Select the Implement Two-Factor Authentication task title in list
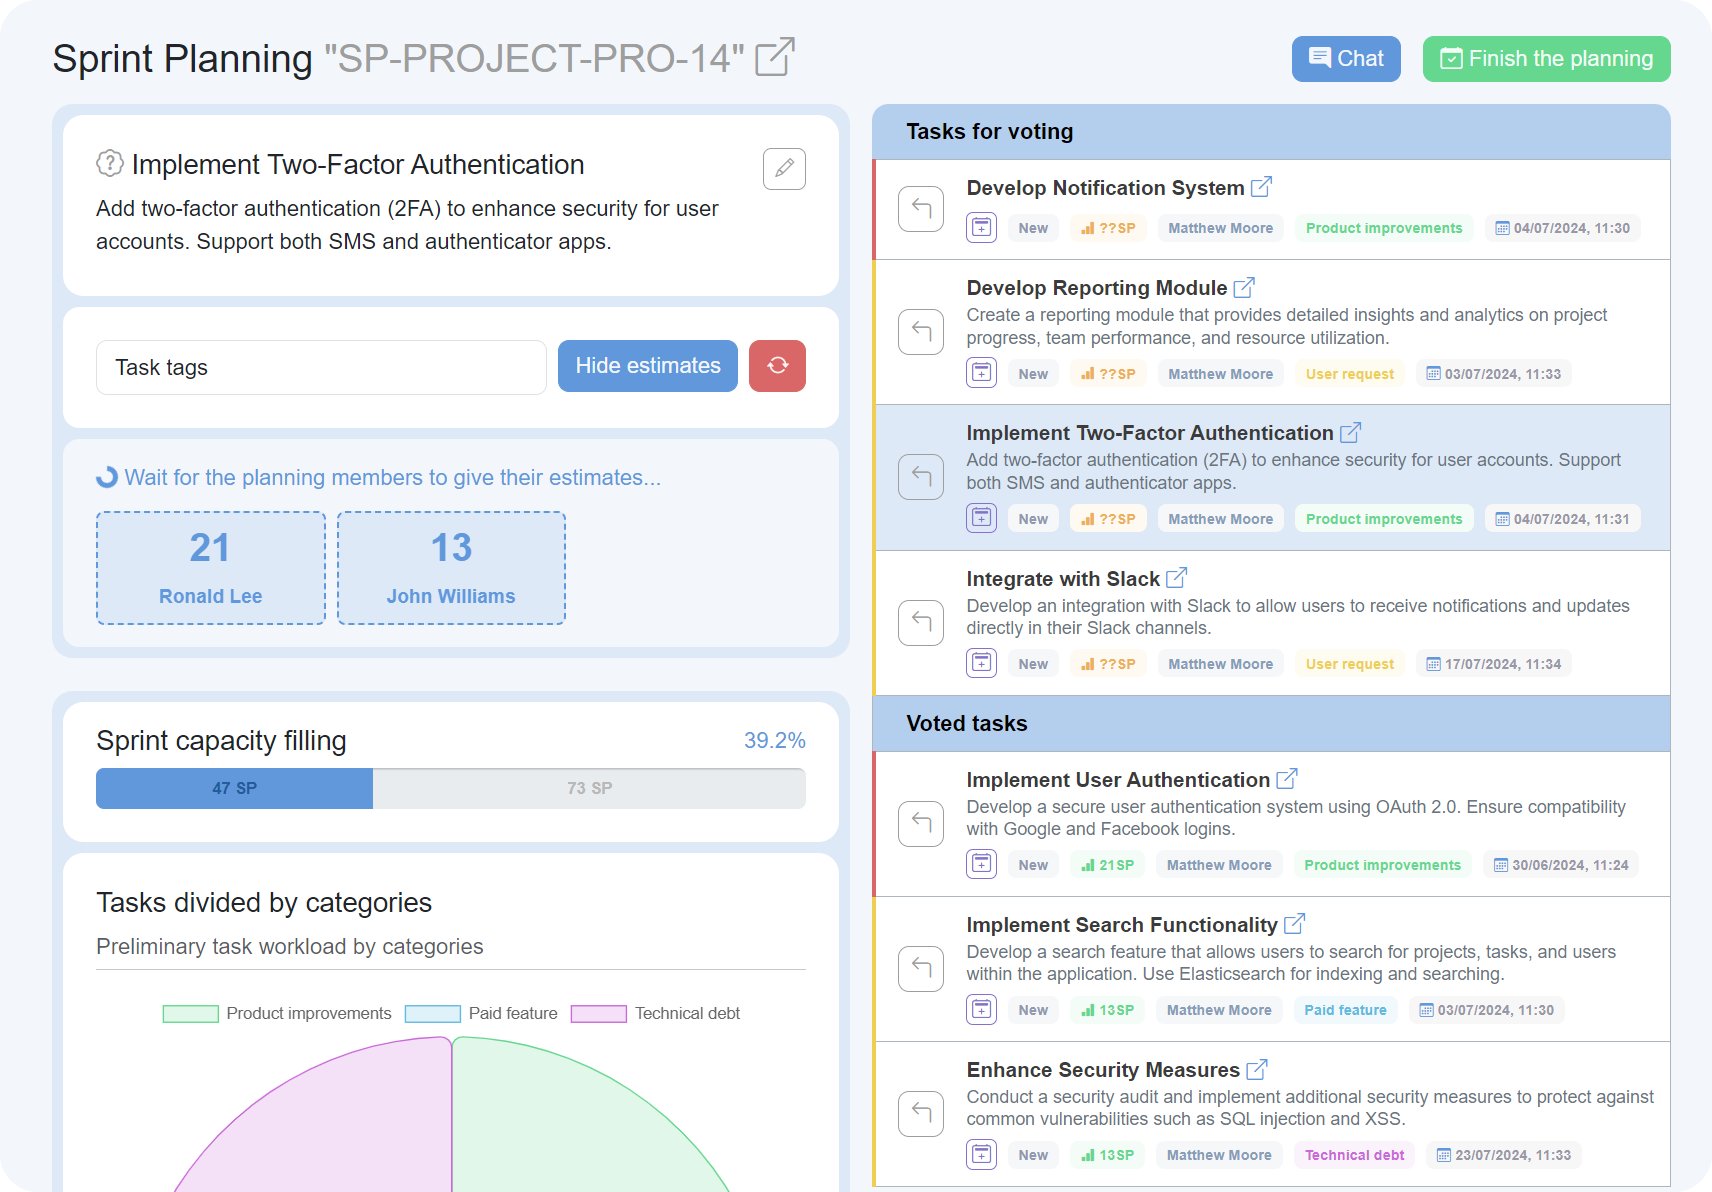Screen dimensions: 1712x1192 (x=1149, y=433)
